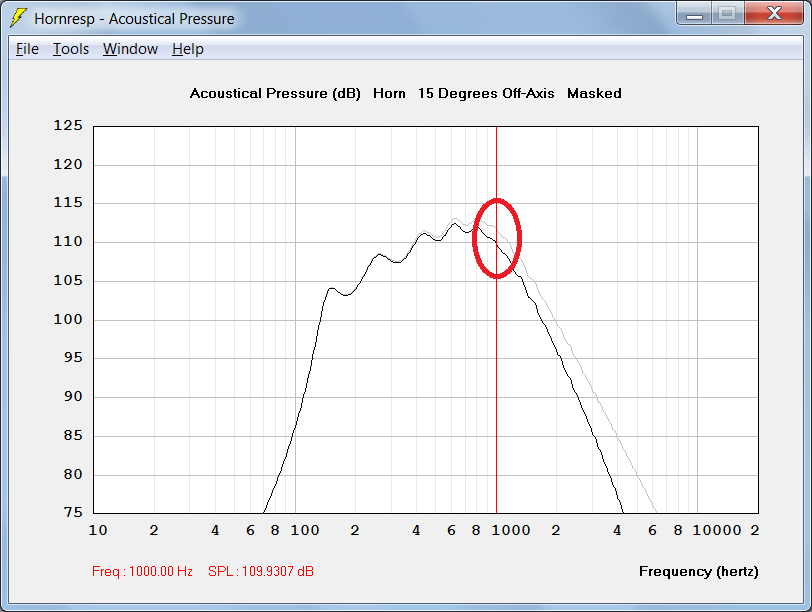Open the Help menu
The image size is (812, 612).
point(187,49)
